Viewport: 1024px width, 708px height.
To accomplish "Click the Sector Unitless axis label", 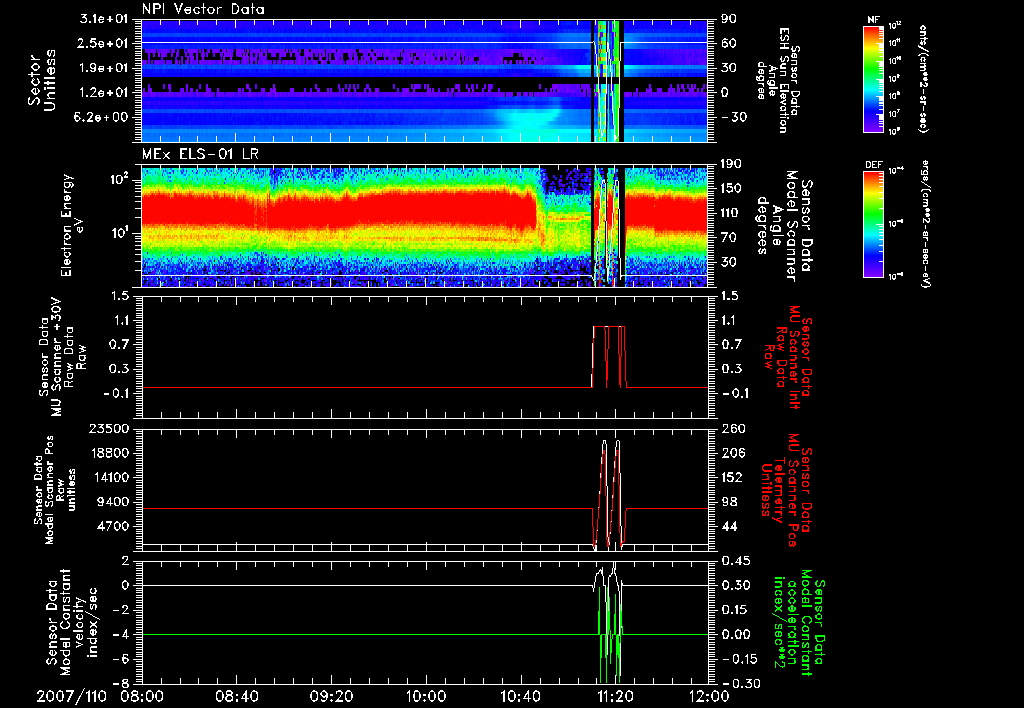I will pos(42,80).
